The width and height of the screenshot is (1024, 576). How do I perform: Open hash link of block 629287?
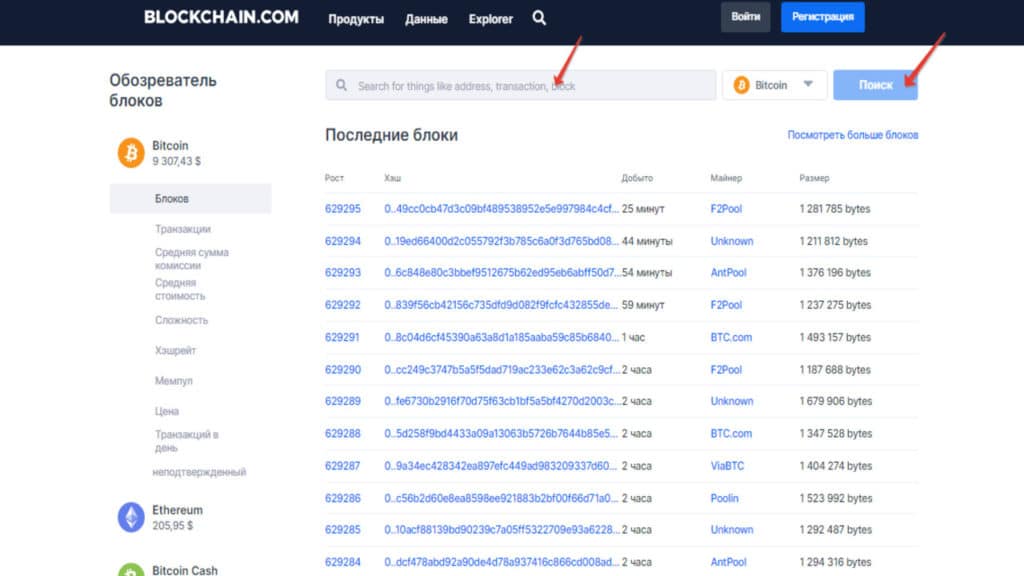click(500, 466)
